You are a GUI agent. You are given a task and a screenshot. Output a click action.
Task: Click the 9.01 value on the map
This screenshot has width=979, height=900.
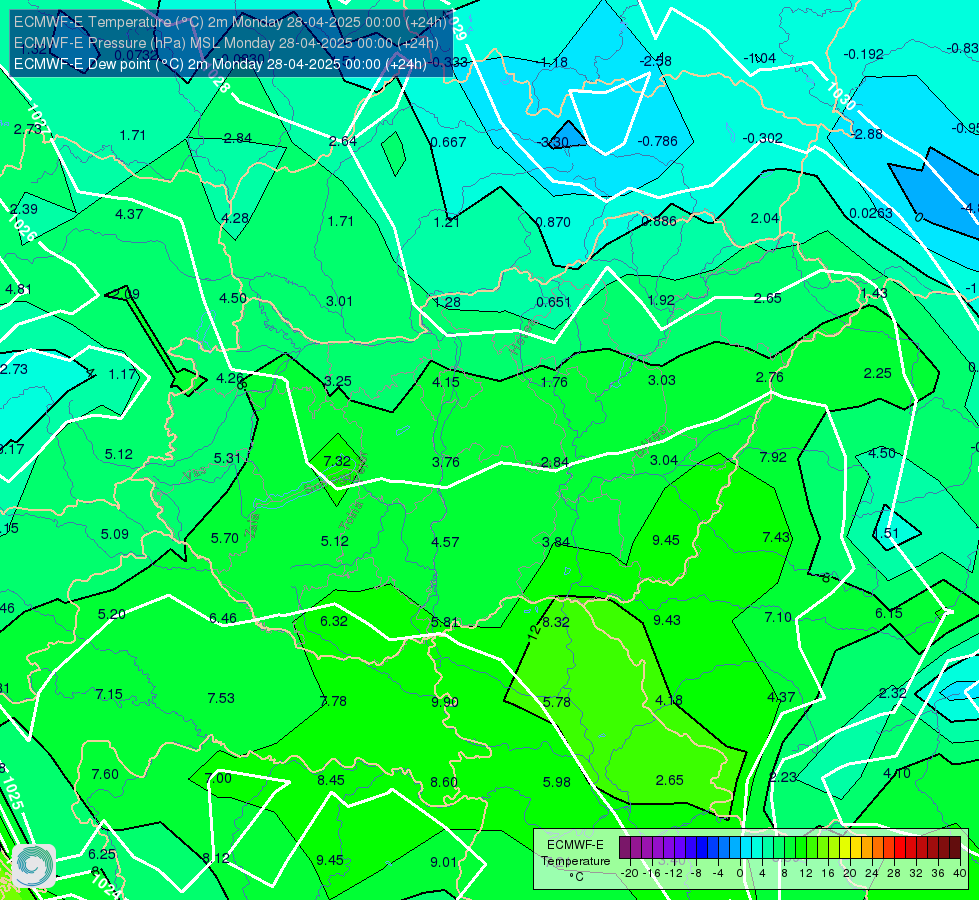coord(443,863)
